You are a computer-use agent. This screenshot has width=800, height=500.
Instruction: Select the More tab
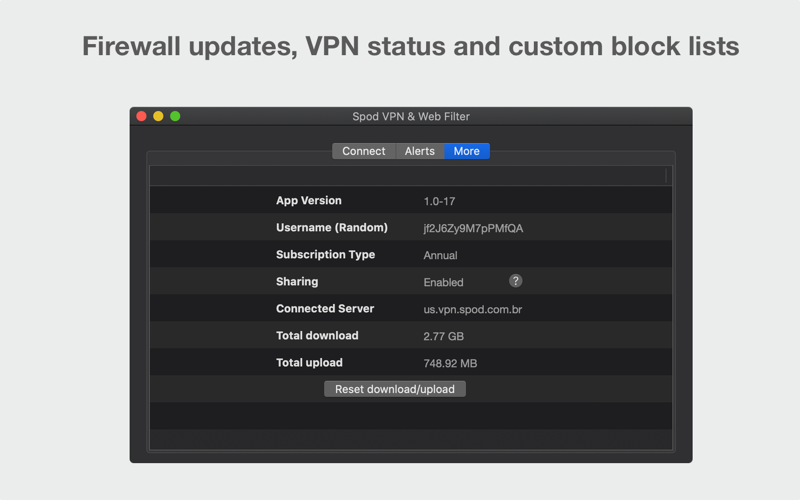click(x=467, y=151)
